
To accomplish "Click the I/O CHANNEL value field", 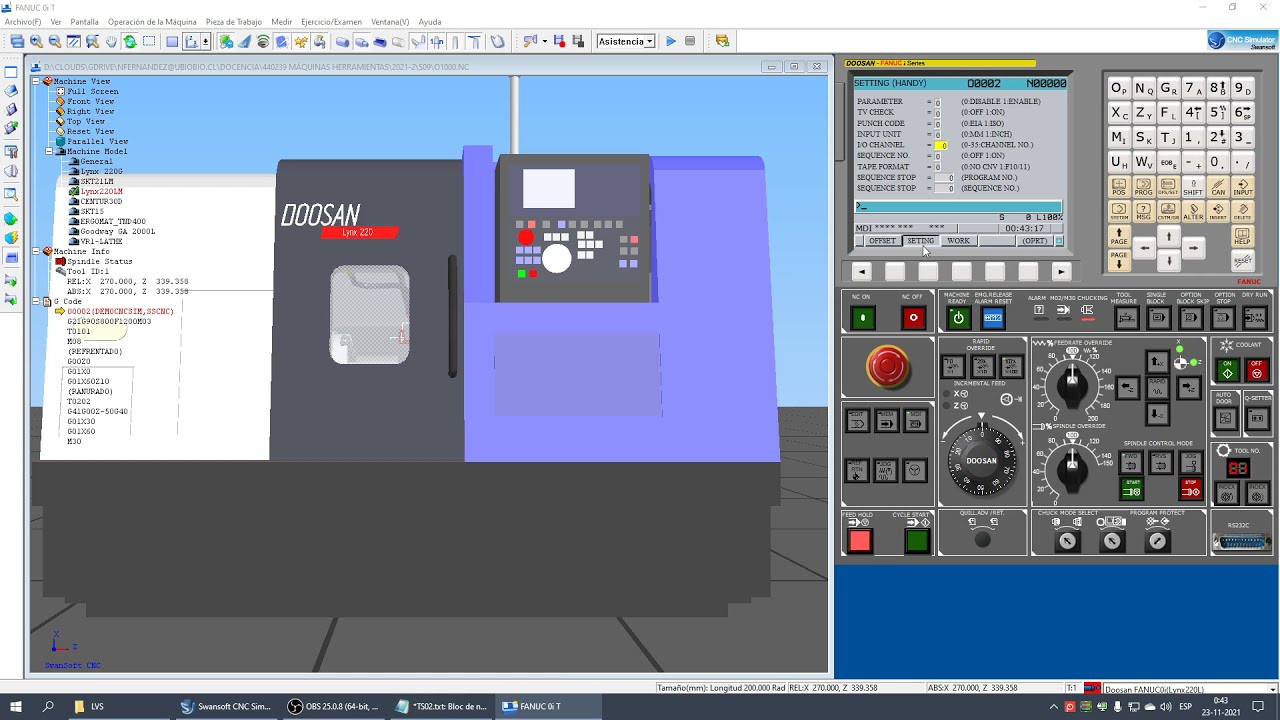I will click(941, 145).
